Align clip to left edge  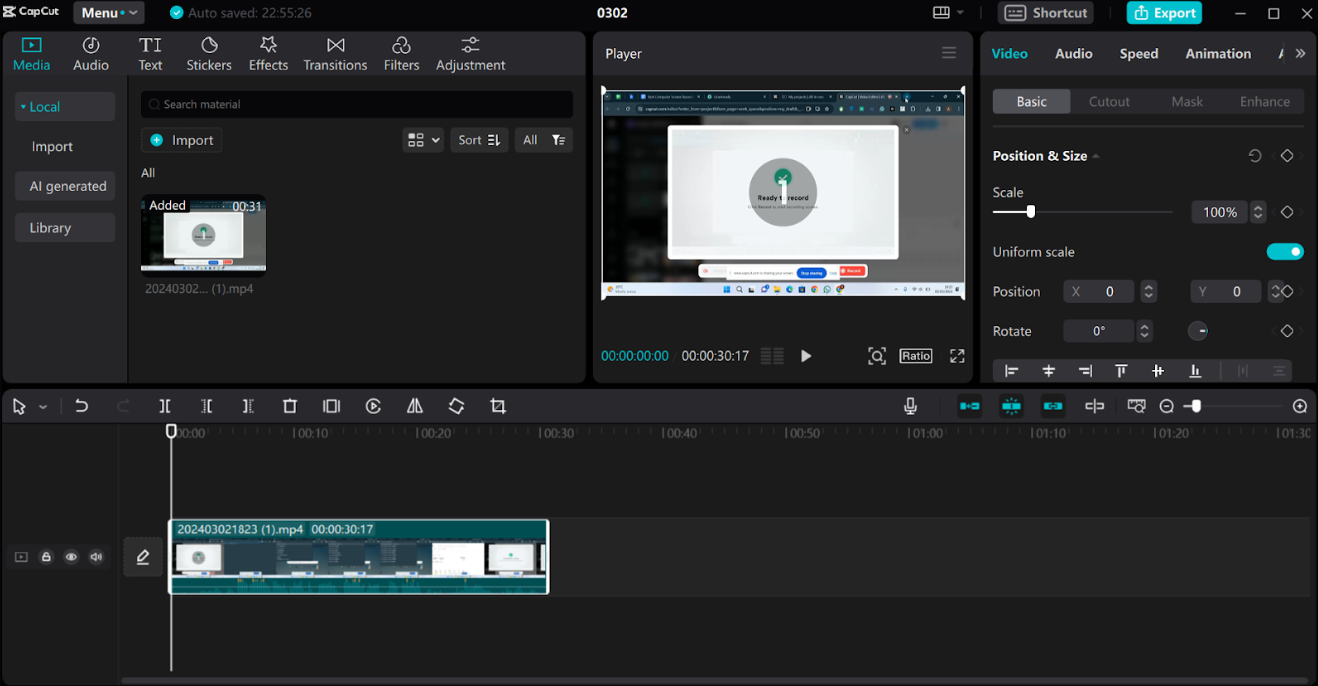click(1012, 371)
